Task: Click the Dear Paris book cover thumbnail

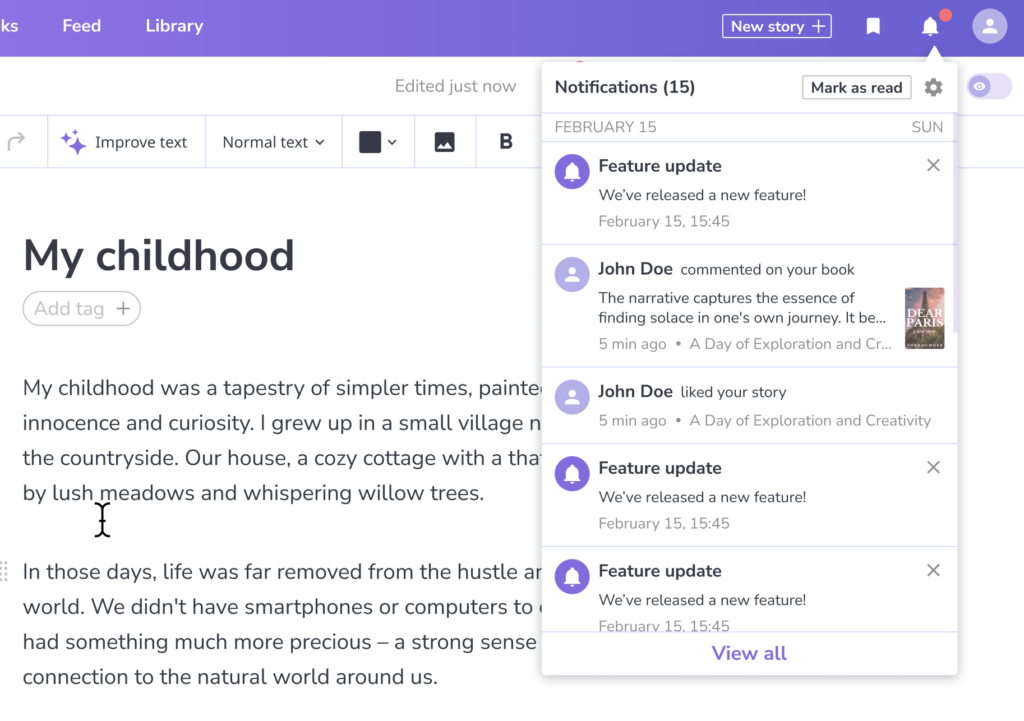Action: coord(924,318)
